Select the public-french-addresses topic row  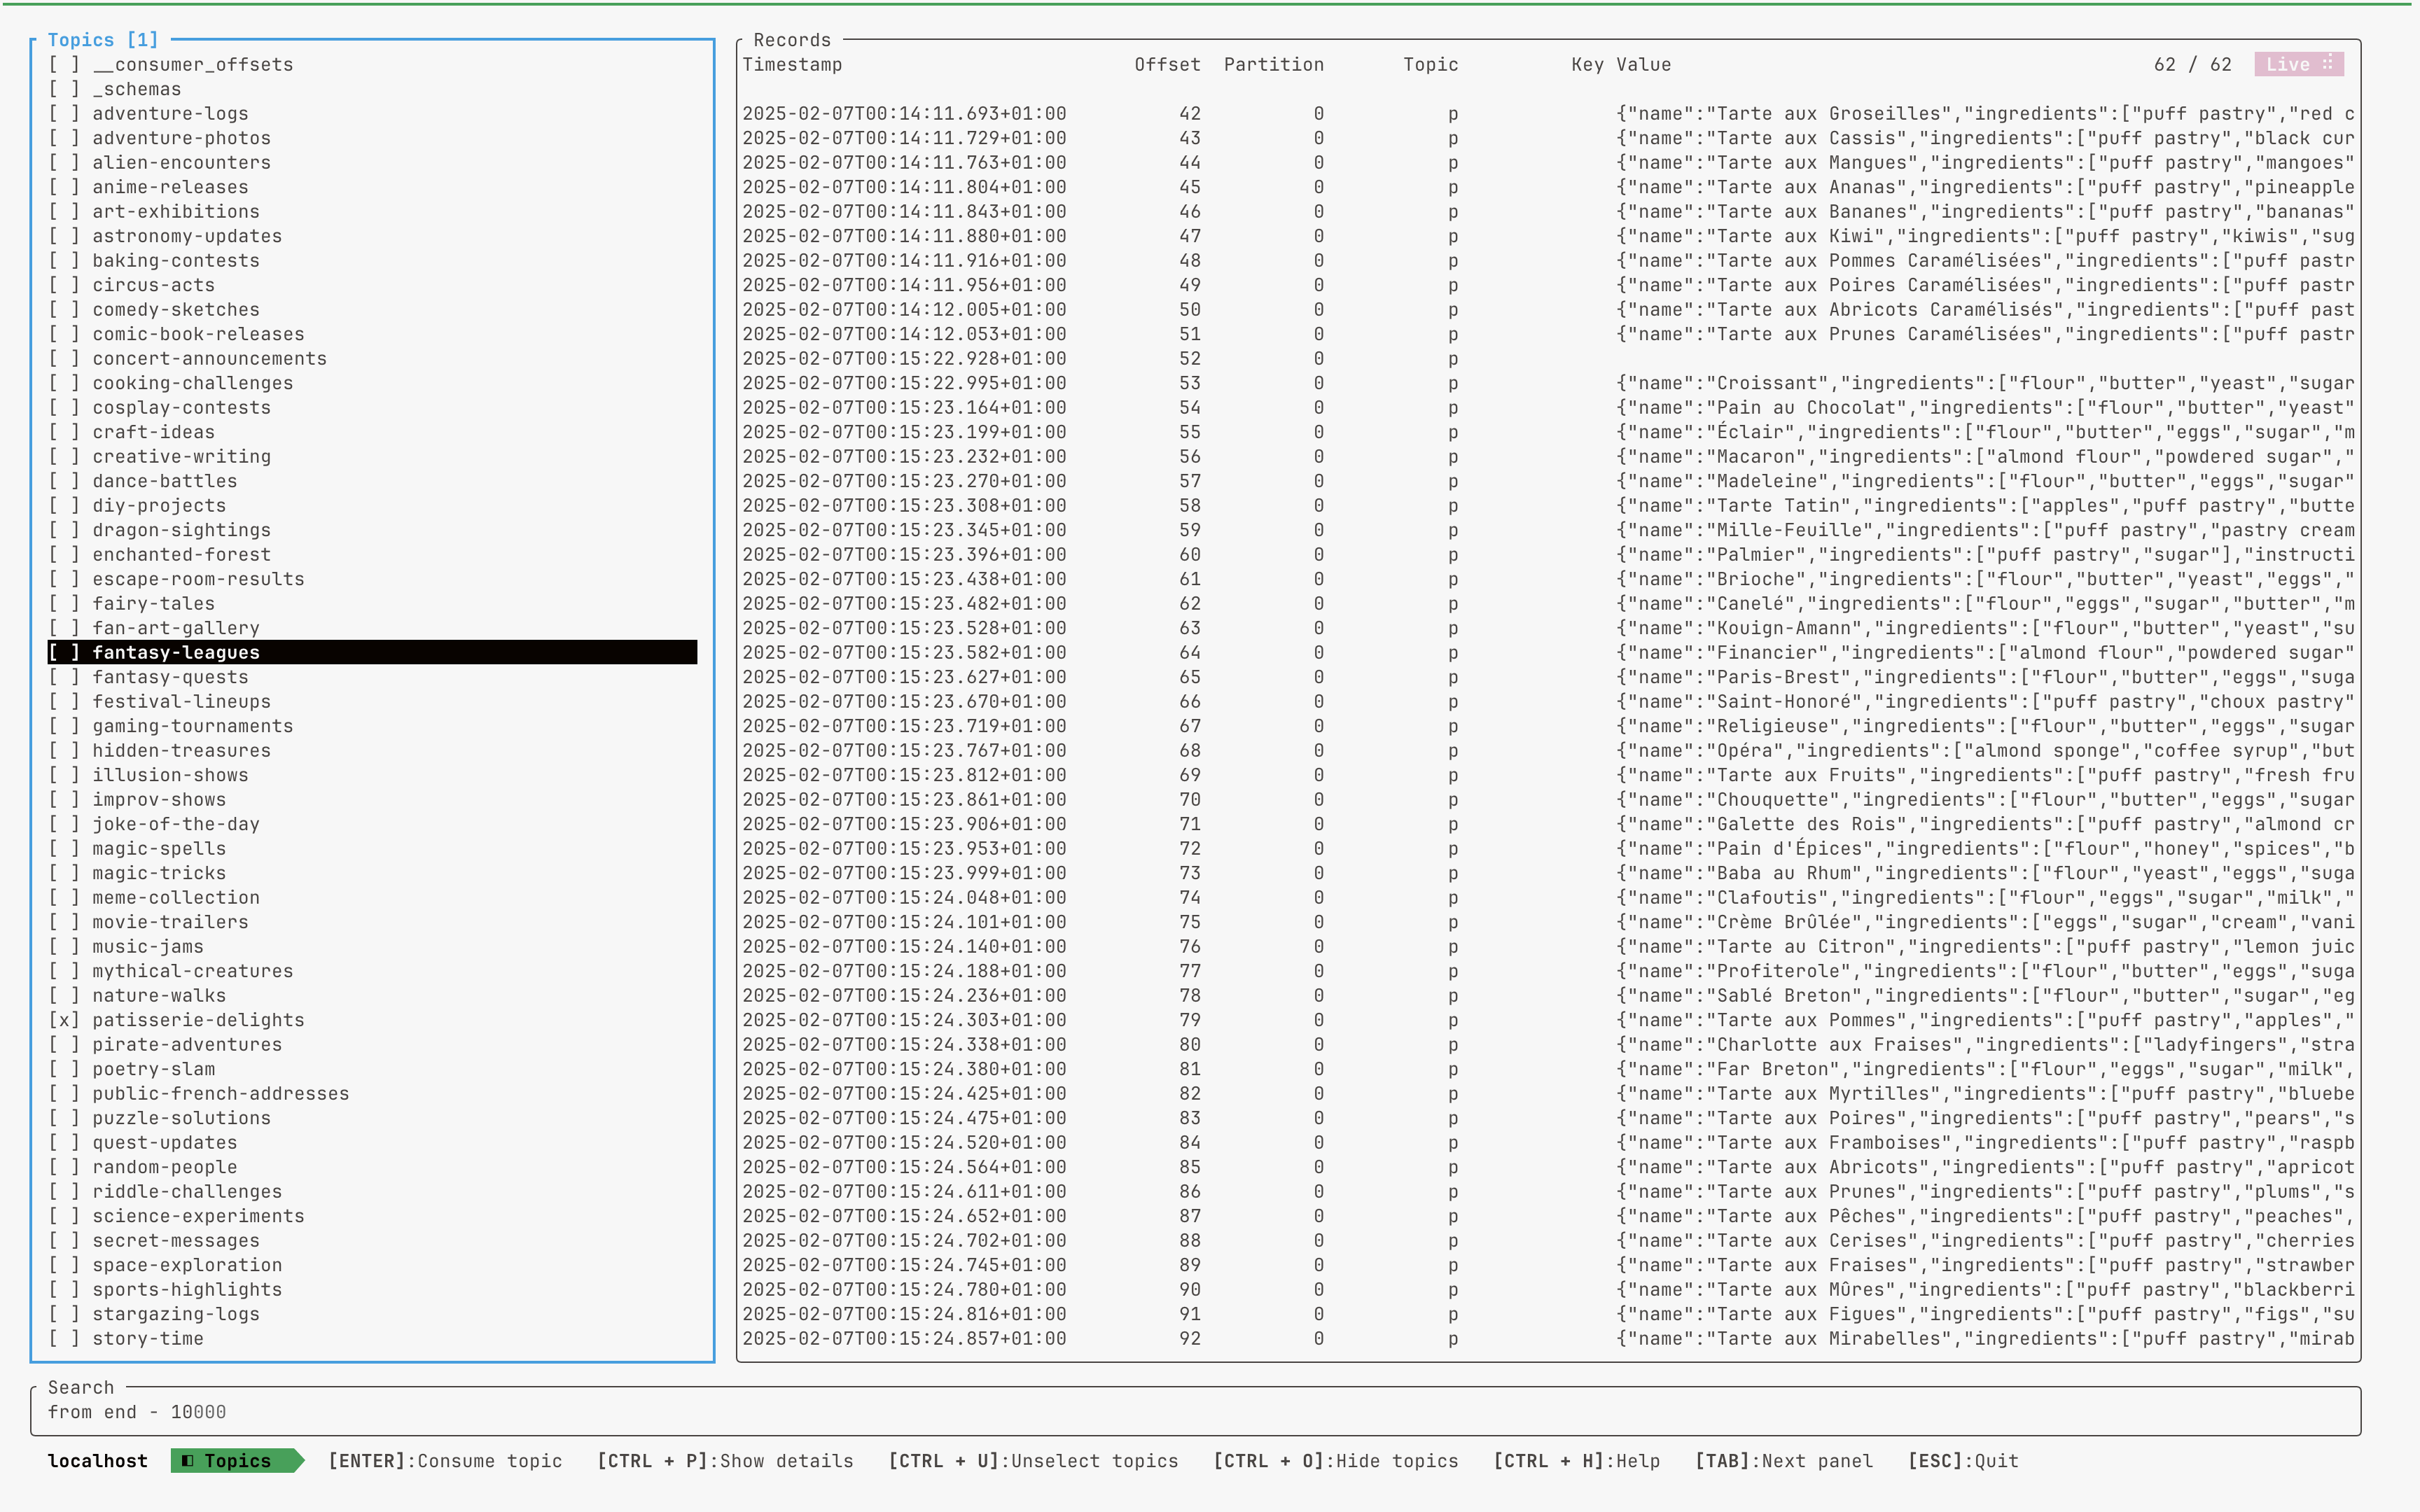click(372, 1094)
